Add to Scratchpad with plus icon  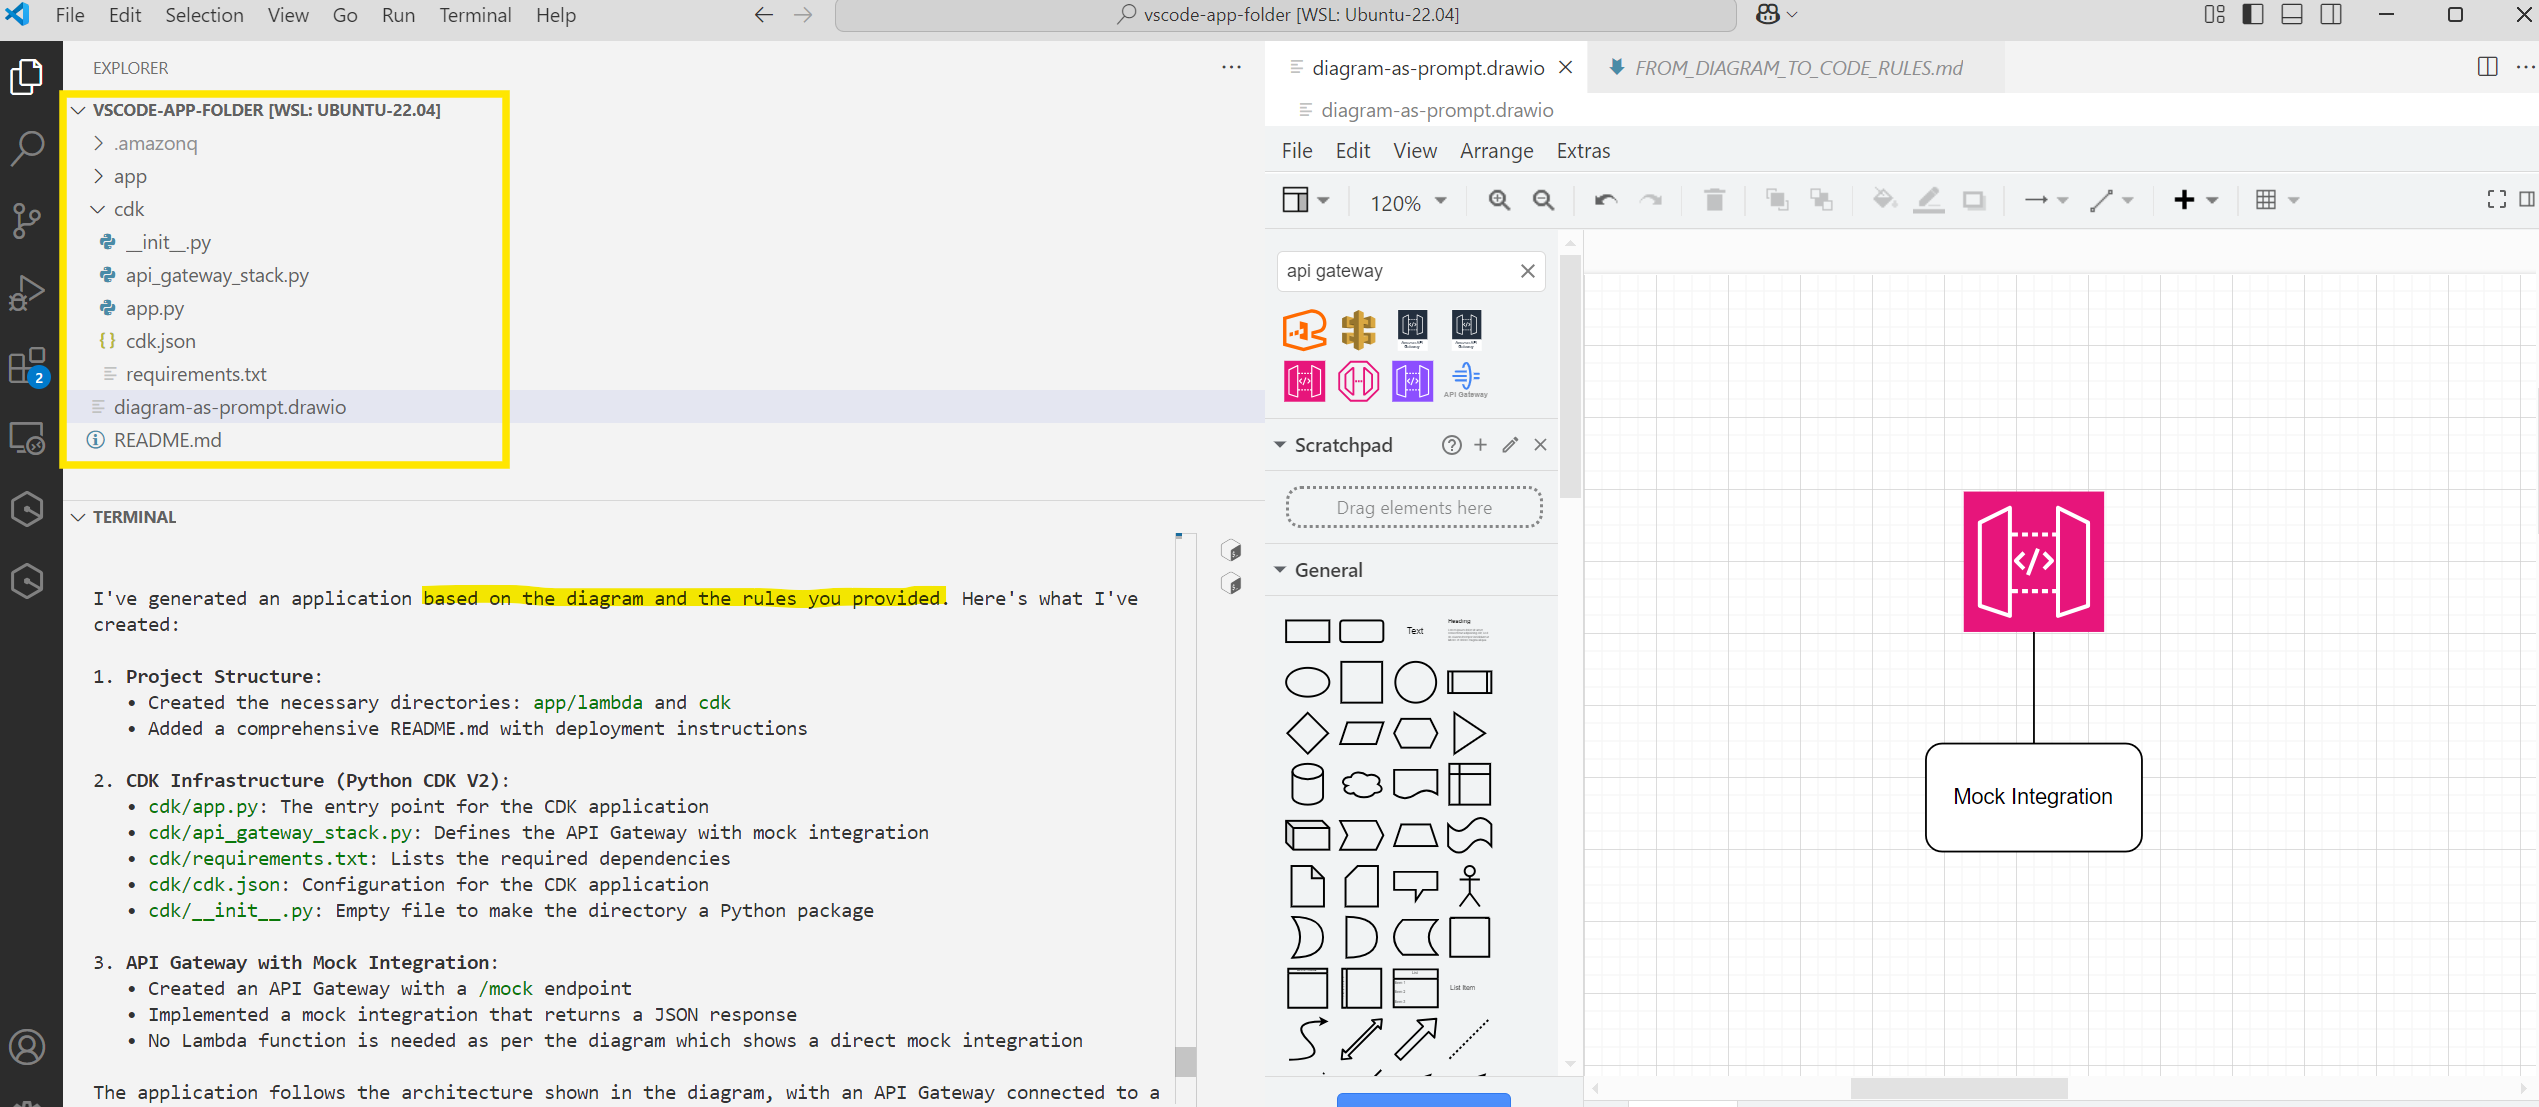pyautogui.click(x=1480, y=445)
